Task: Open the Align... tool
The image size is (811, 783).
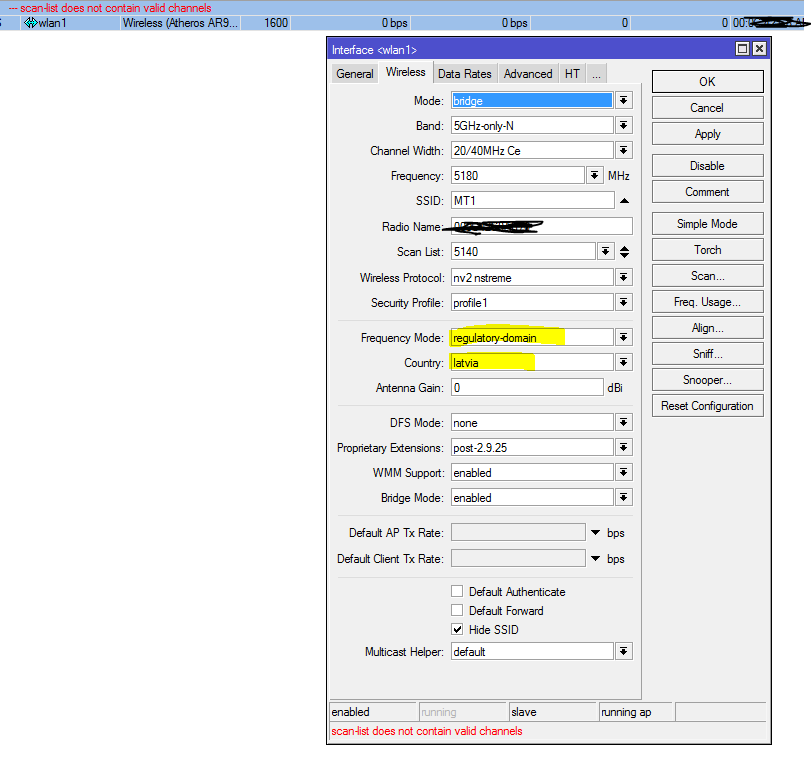Action: [707, 328]
